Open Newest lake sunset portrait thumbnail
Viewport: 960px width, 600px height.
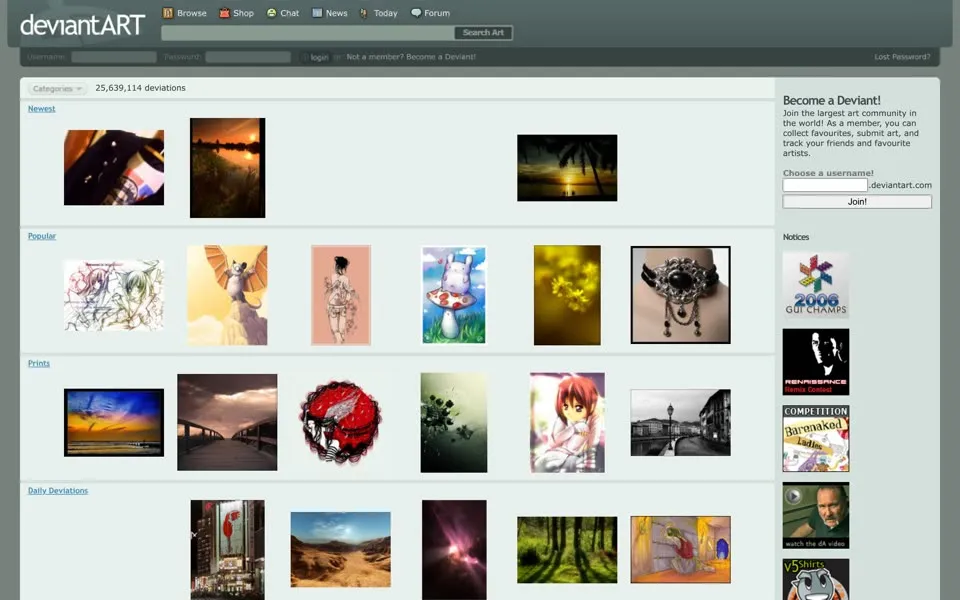coord(227,168)
